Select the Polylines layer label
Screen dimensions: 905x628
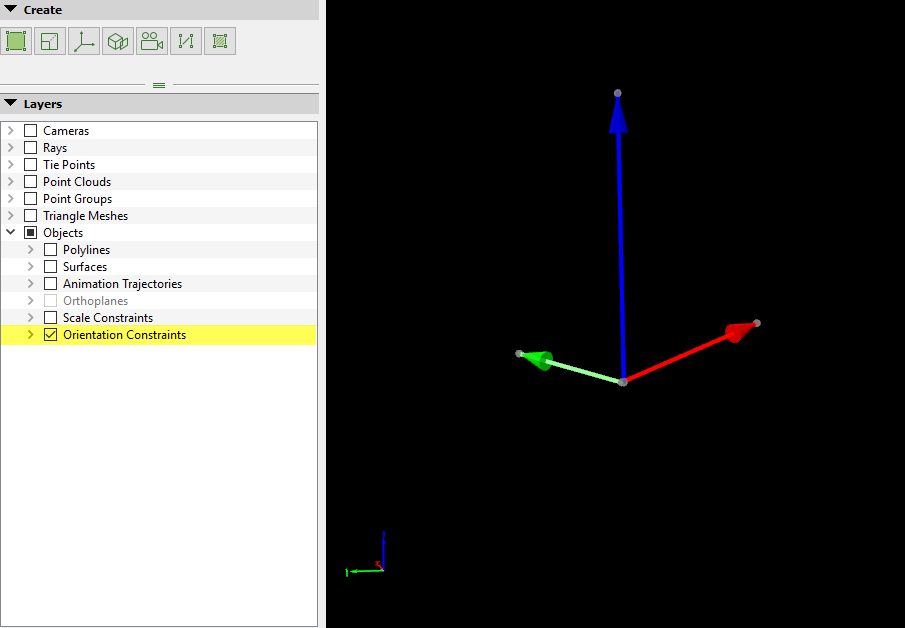86,250
